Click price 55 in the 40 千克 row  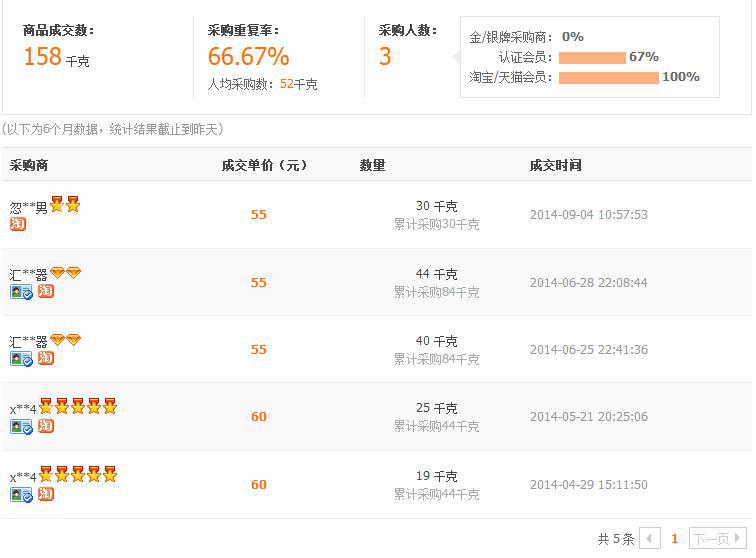point(258,349)
